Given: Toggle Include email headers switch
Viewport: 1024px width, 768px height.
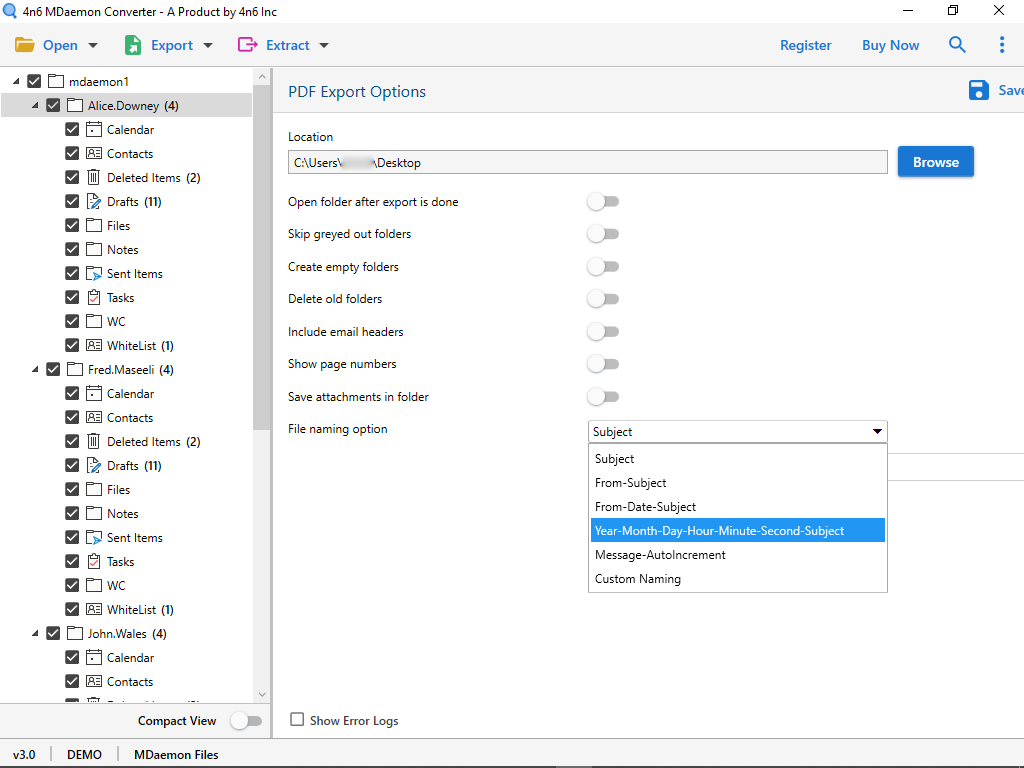Looking at the screenshot, I should pyautogui.click(x=603, y=331).
